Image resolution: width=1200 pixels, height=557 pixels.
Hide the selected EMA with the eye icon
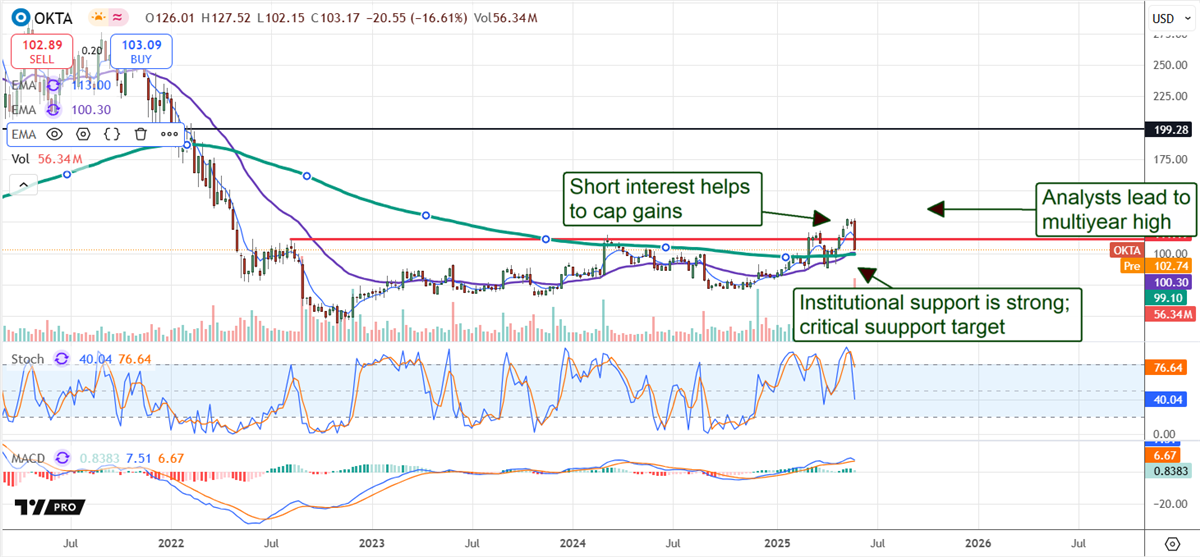pyautogui.click(x=54, y=133)
